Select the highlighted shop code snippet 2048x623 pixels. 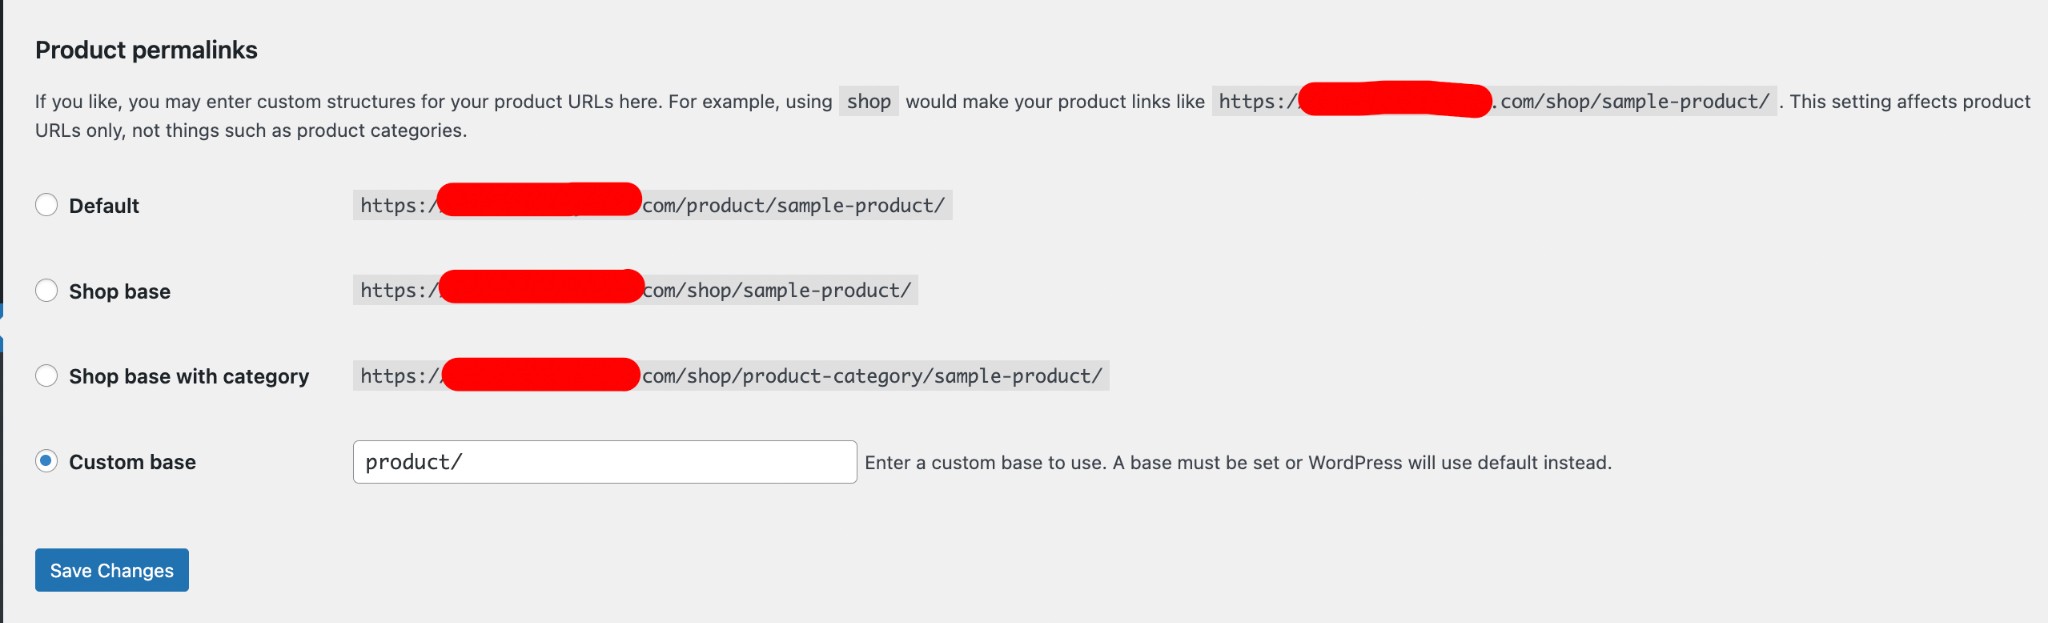pos(868,101)
